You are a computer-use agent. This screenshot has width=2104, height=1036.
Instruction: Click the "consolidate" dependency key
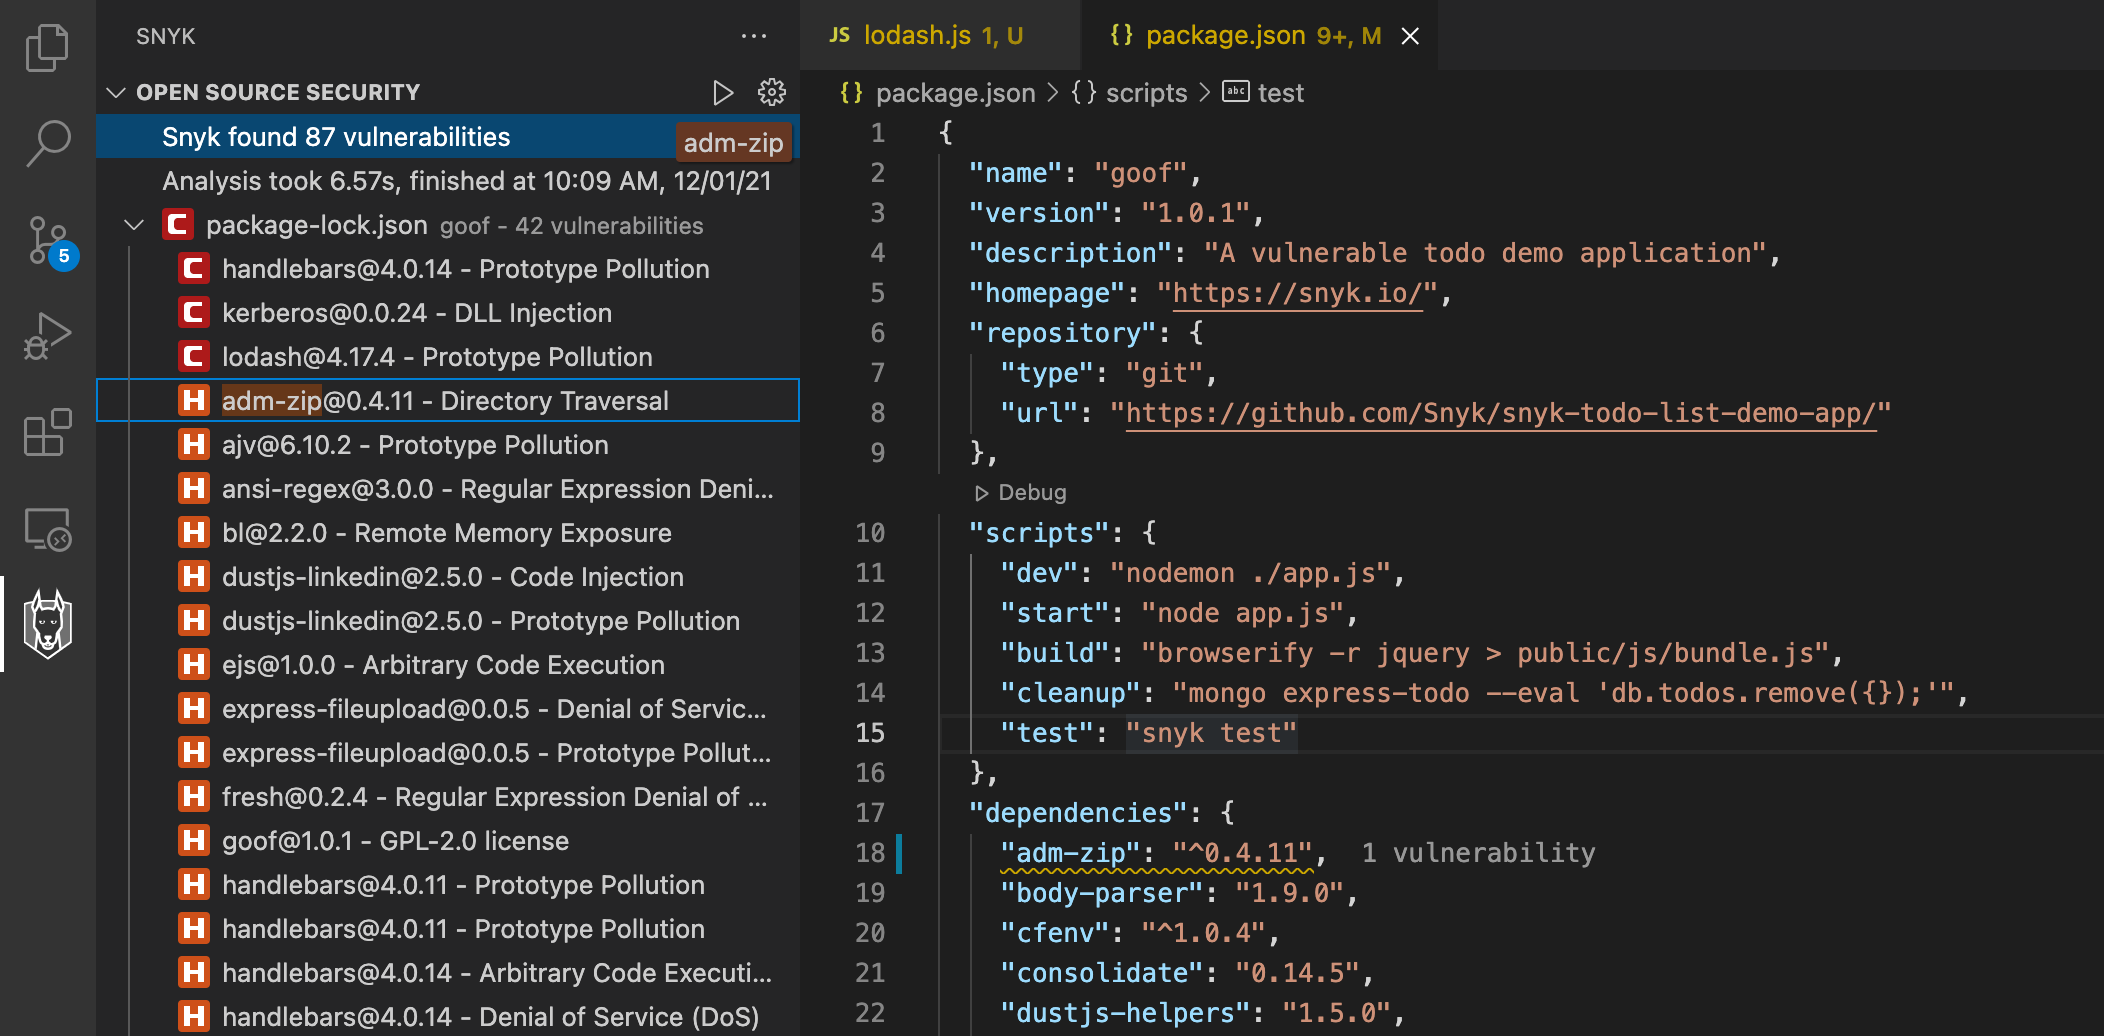[1101, 973]
